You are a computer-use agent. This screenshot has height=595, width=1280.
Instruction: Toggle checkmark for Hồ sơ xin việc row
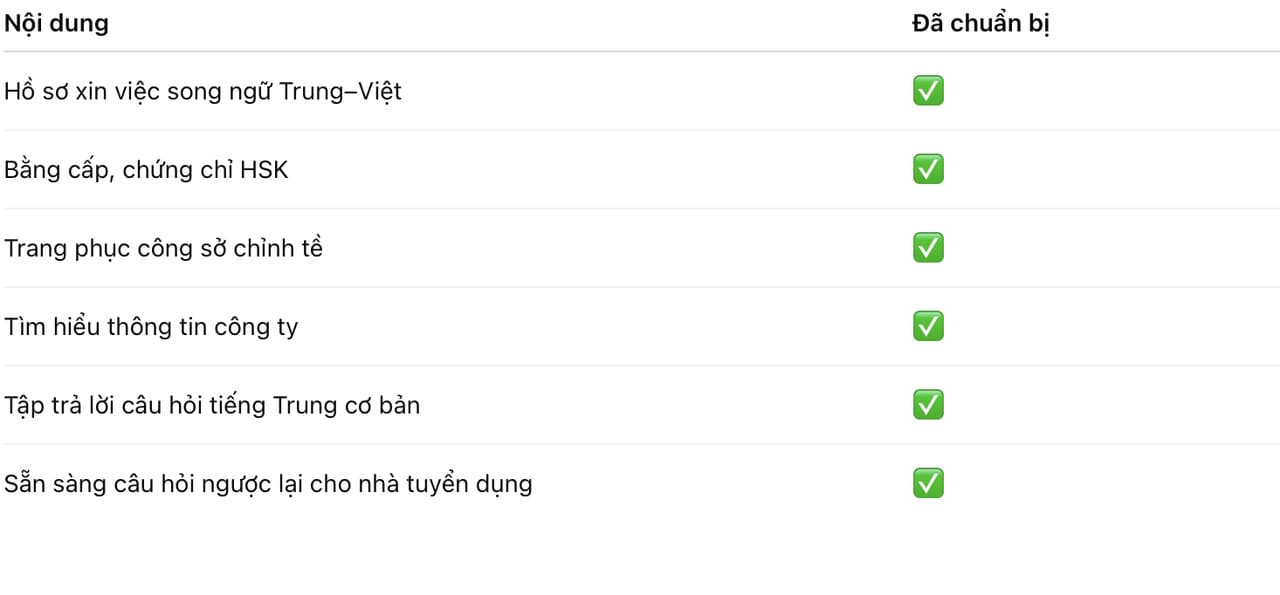click(928, 91)
